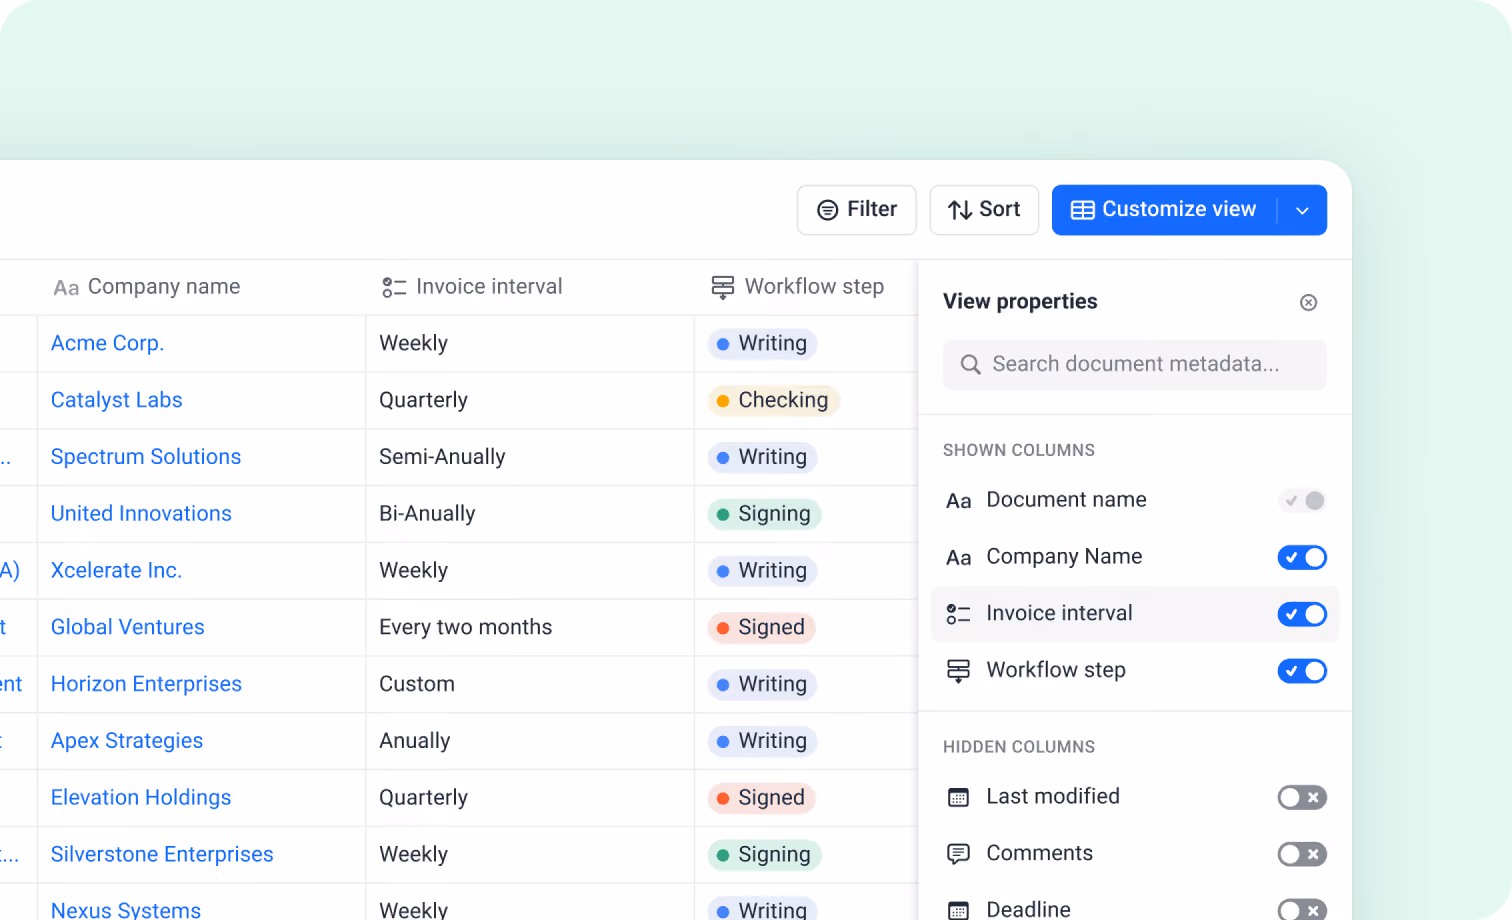The height and width of the screenshot is (920, 1512).
Task: Open Elevation Holdings link
Action: pyautogui.click(x=141, y=798)
